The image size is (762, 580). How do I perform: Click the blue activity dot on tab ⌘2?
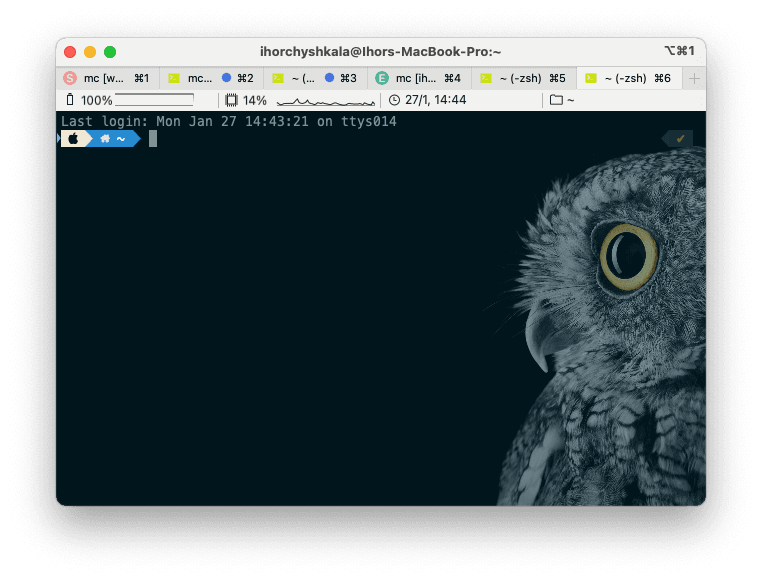pos(226,78)
